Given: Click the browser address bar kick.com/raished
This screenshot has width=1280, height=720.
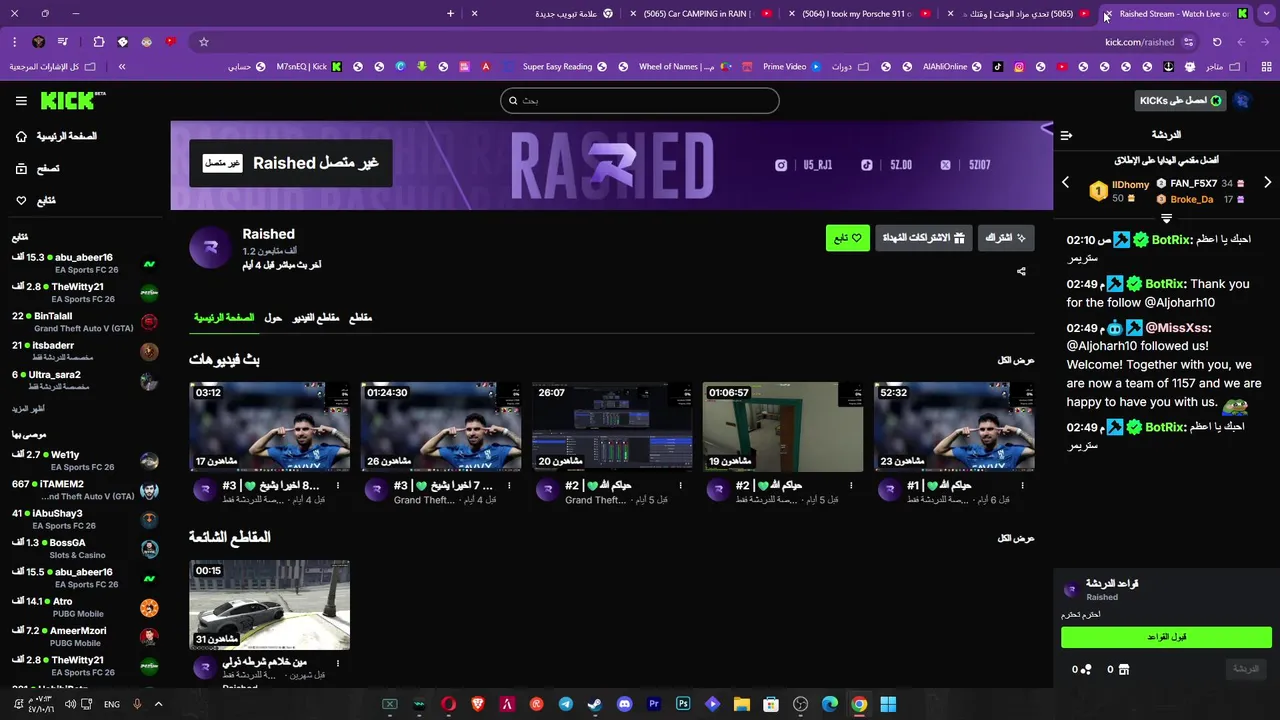Looking at the screenshot, I should point(1139,42).
